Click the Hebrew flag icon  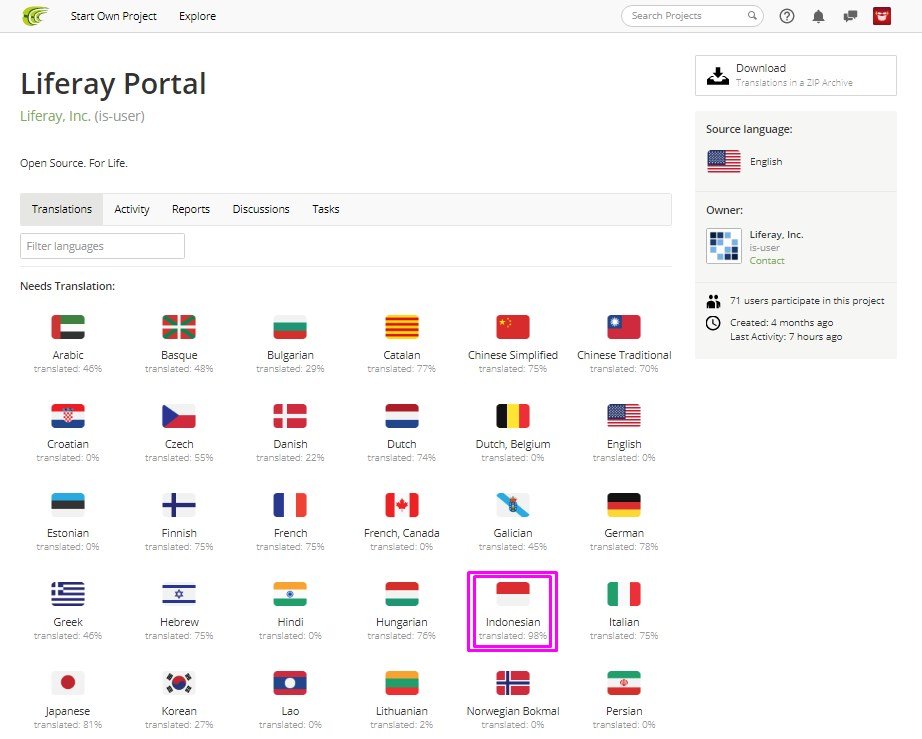[179, 594]
